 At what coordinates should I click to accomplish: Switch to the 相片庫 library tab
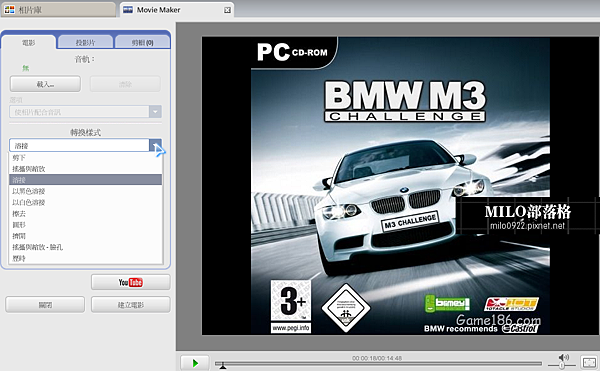pos(58,10)
